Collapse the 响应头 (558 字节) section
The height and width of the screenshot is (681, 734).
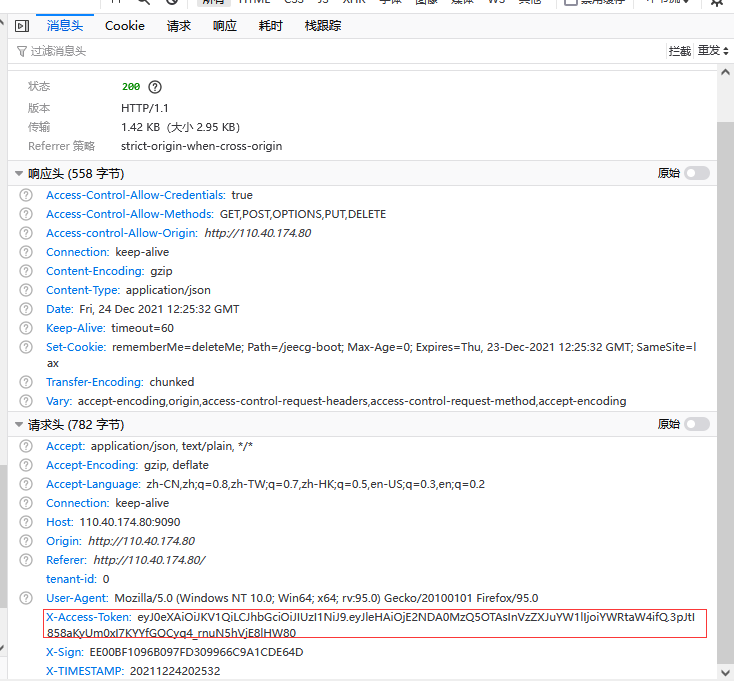(x=19, y=174)
